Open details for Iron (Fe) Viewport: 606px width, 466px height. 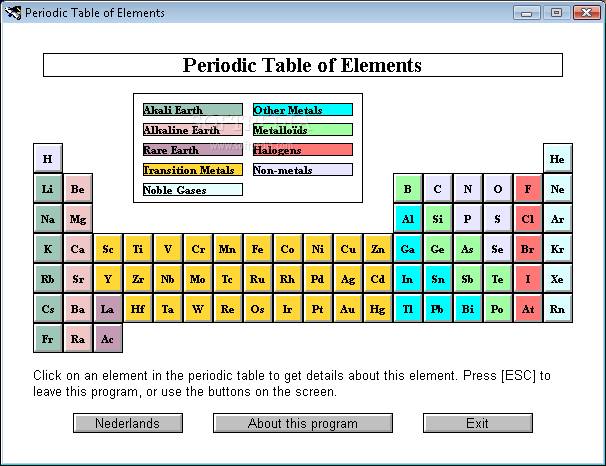click(257, 249)
